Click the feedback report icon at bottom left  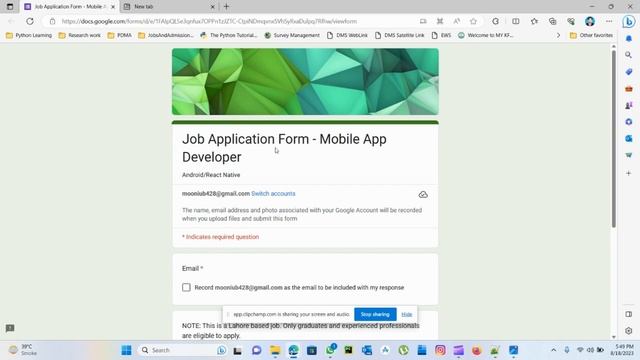tap(10, 328)
